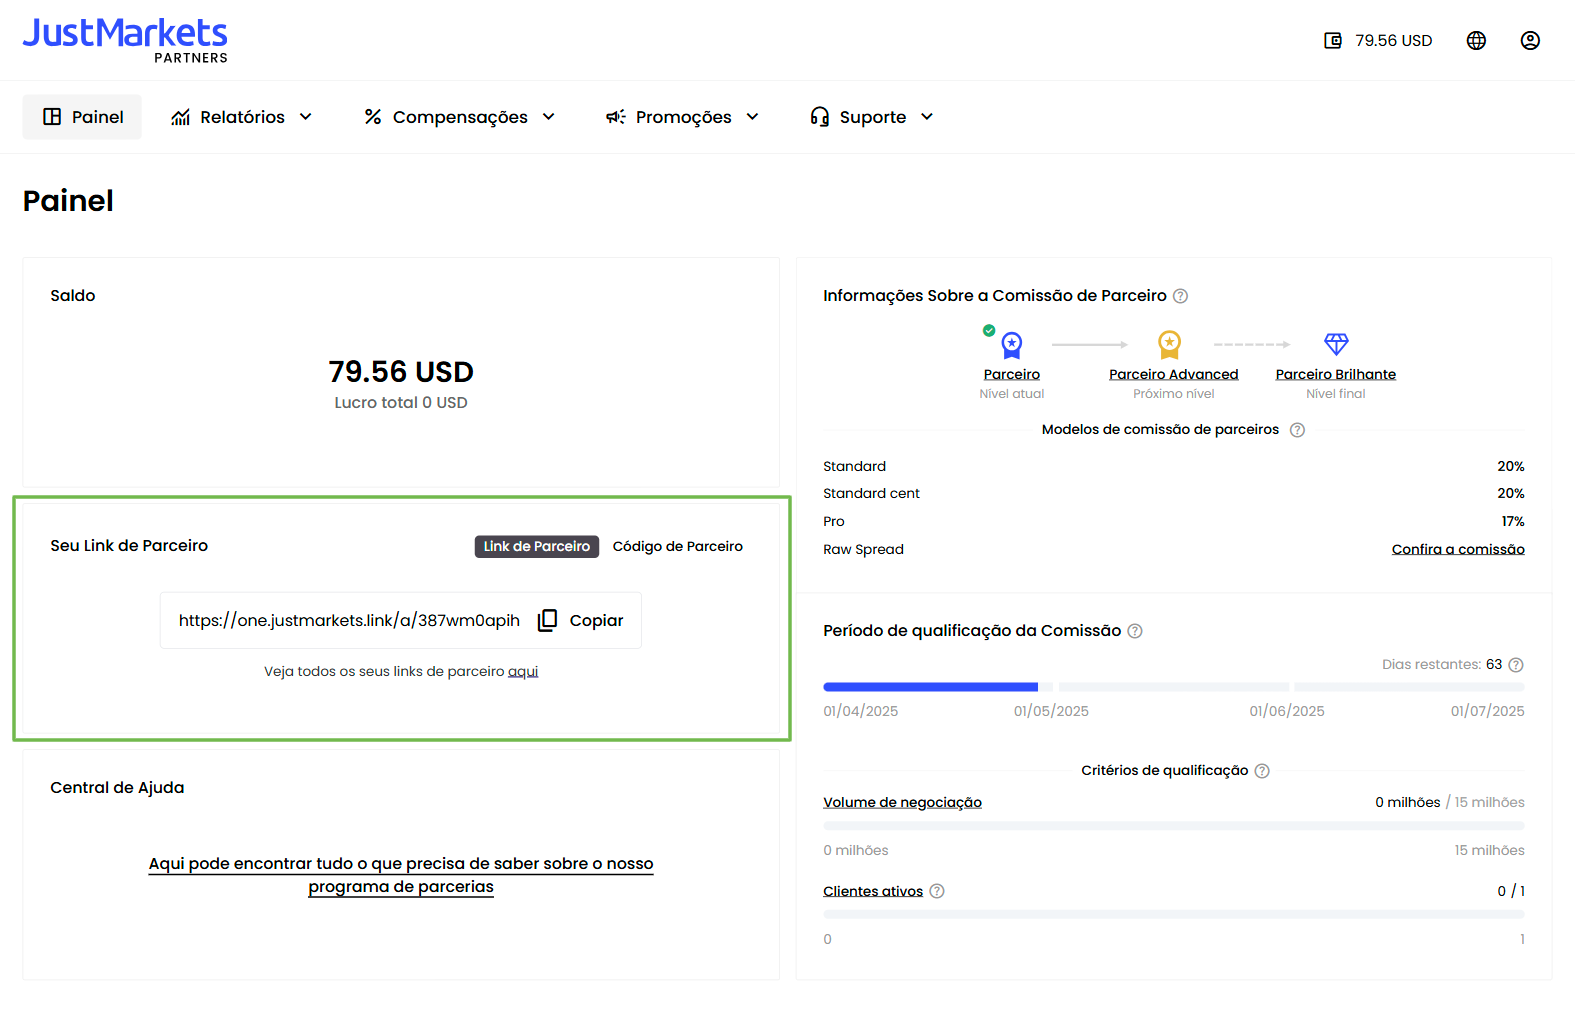This screenshot has height=1012, width=1575.
Task: Click the Relatórios chart icon
Action: 180,117
